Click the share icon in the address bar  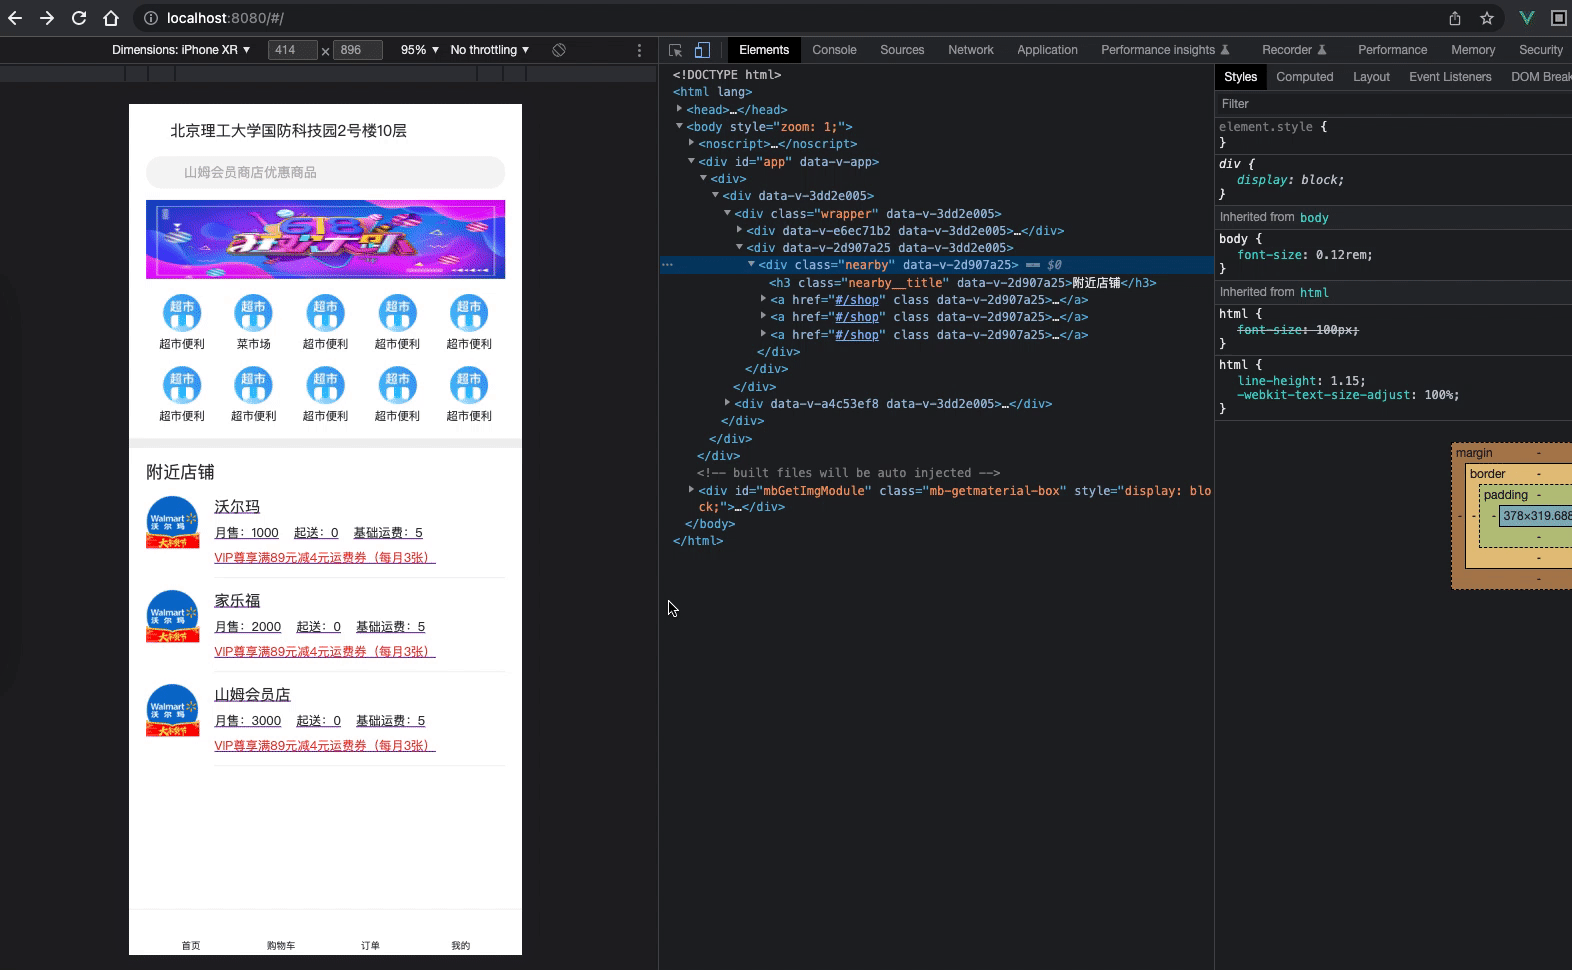click(1455, 18)
